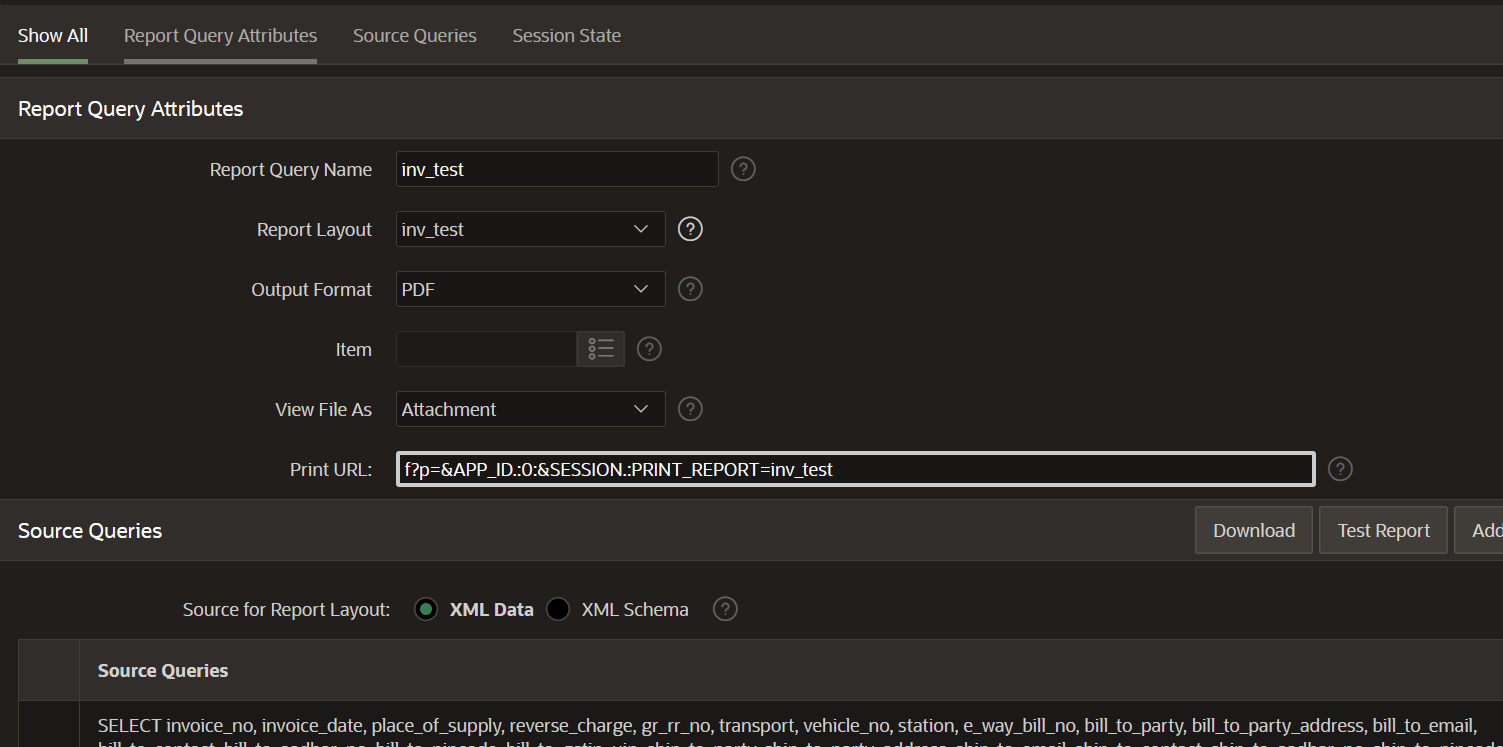Viewport: 1503px width, 747px height.
Task: Select XML Data radio option
Action: click(x=426, y=609)
